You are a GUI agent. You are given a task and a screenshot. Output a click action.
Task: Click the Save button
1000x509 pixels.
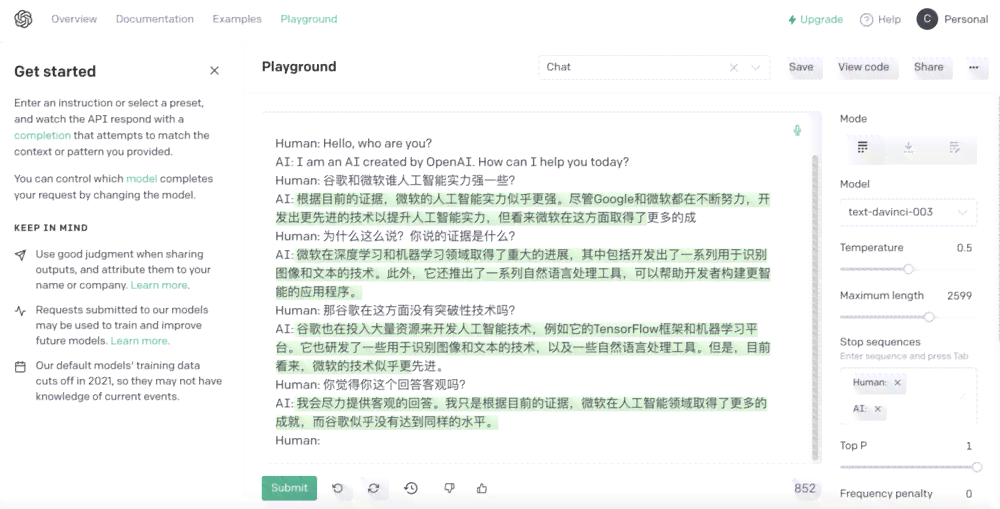tap(801, 67)
